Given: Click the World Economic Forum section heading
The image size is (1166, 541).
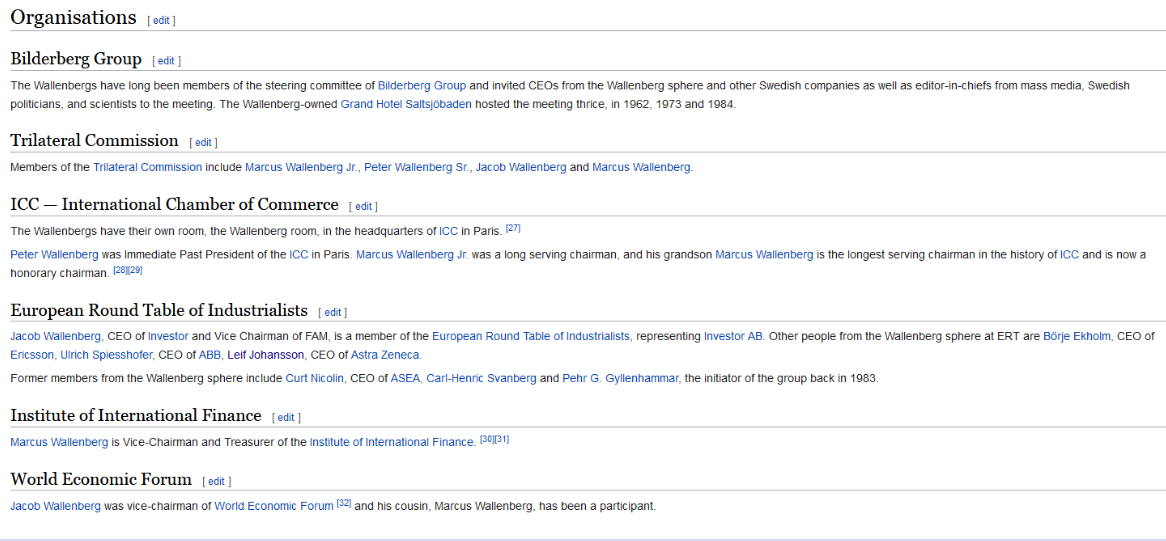Looking at the screenshot, I should (x=101, y=479).
